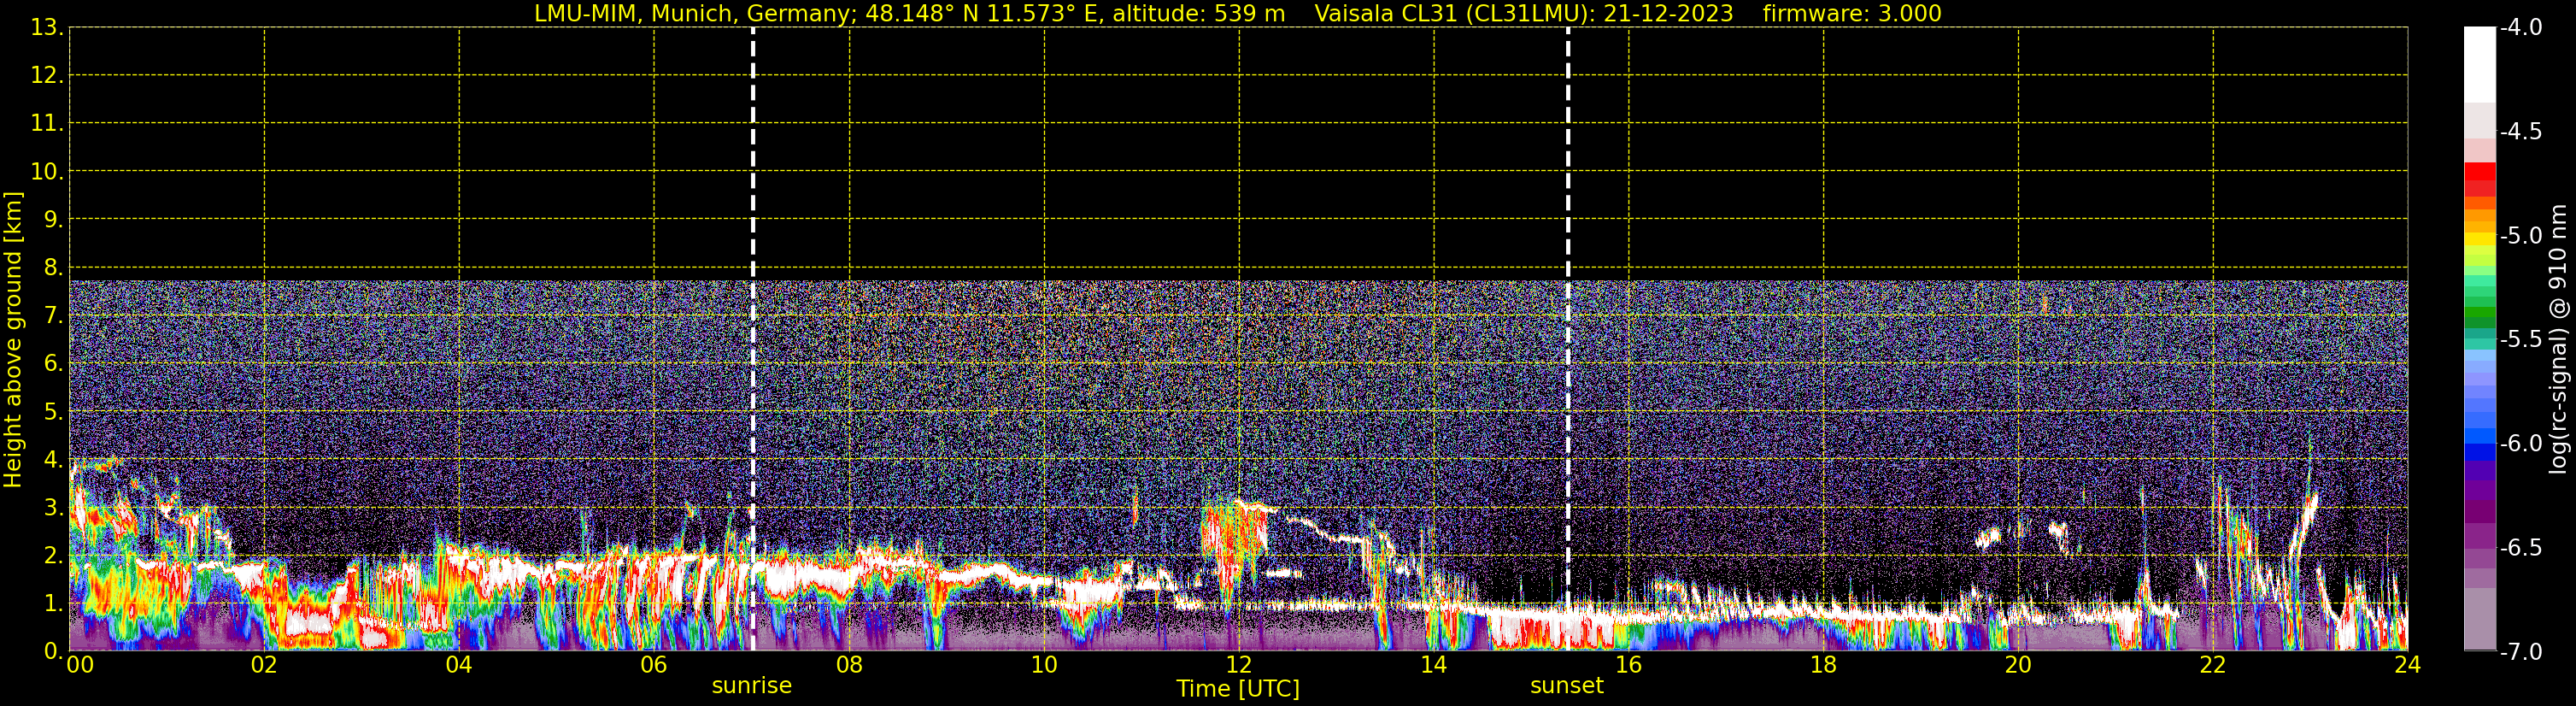Click the firmware: 3.000 text in the title
This screenshot has width=2576, height=706.
tap(1852, 14)
